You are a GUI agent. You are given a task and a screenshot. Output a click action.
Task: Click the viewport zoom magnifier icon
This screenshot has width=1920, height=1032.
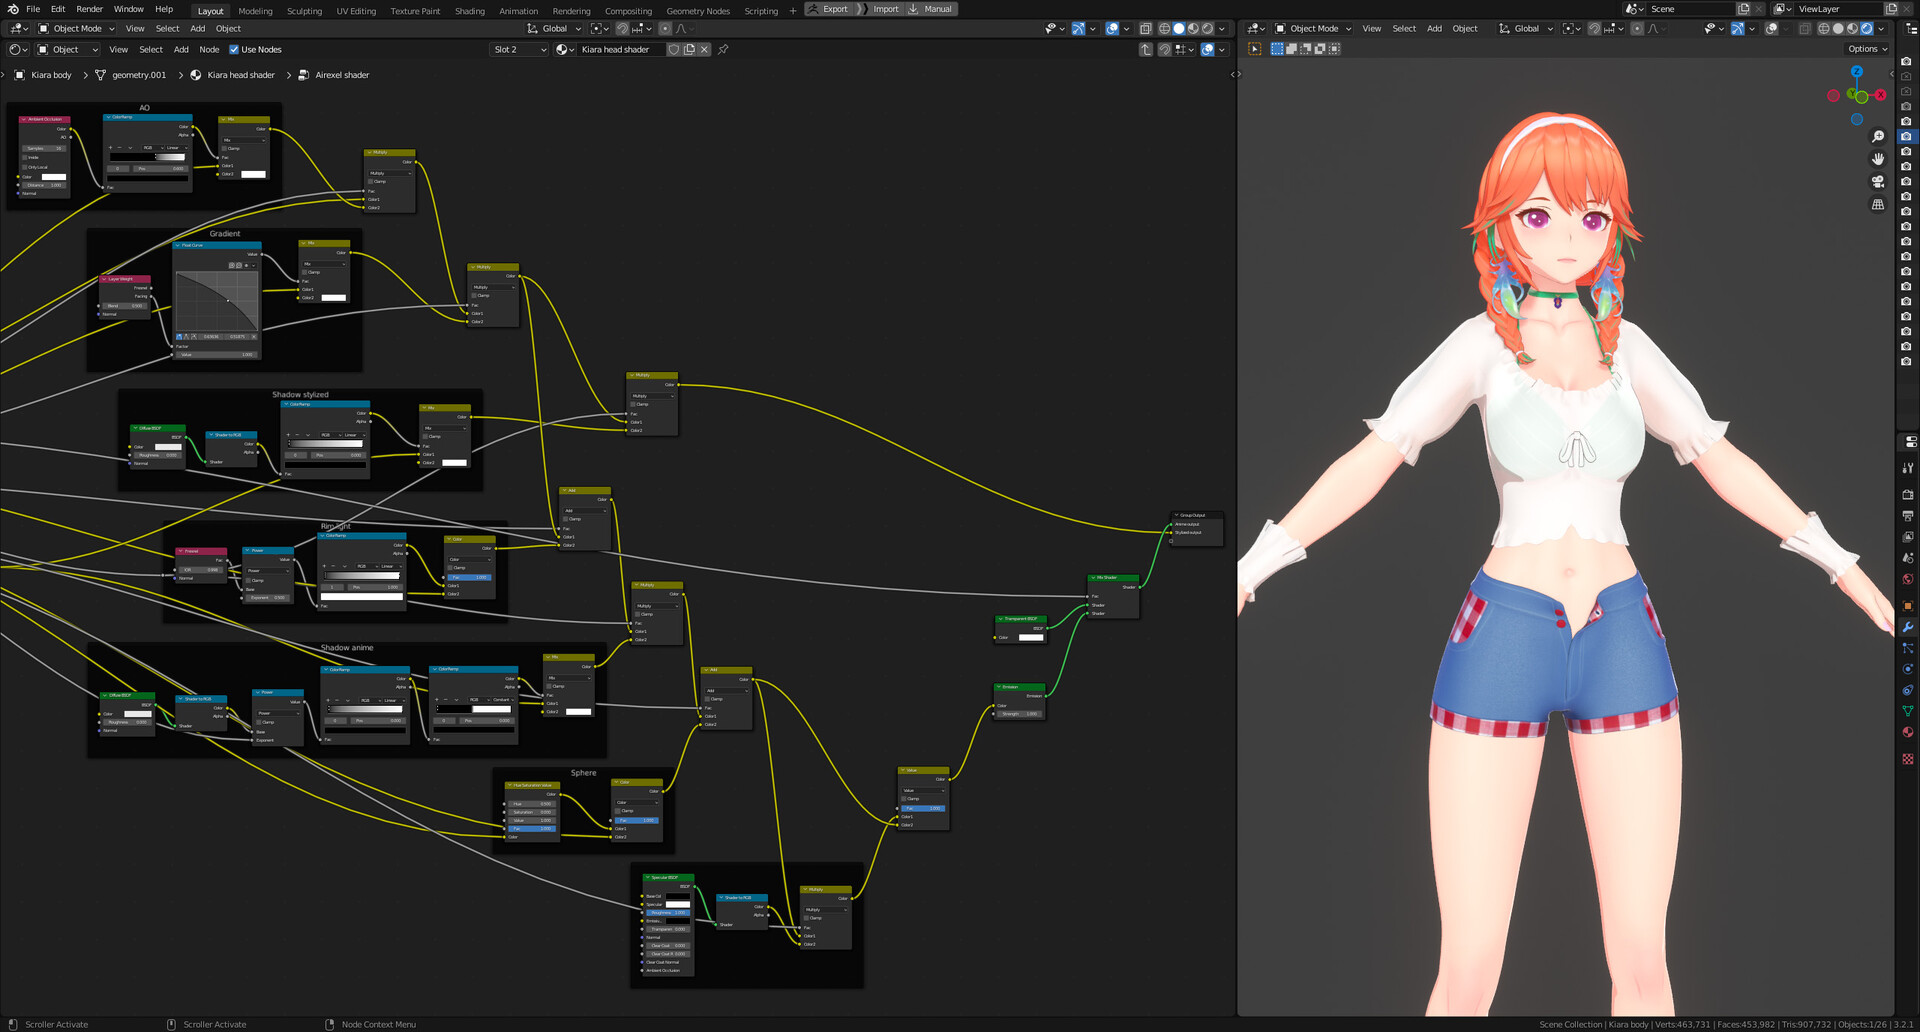1878,137
